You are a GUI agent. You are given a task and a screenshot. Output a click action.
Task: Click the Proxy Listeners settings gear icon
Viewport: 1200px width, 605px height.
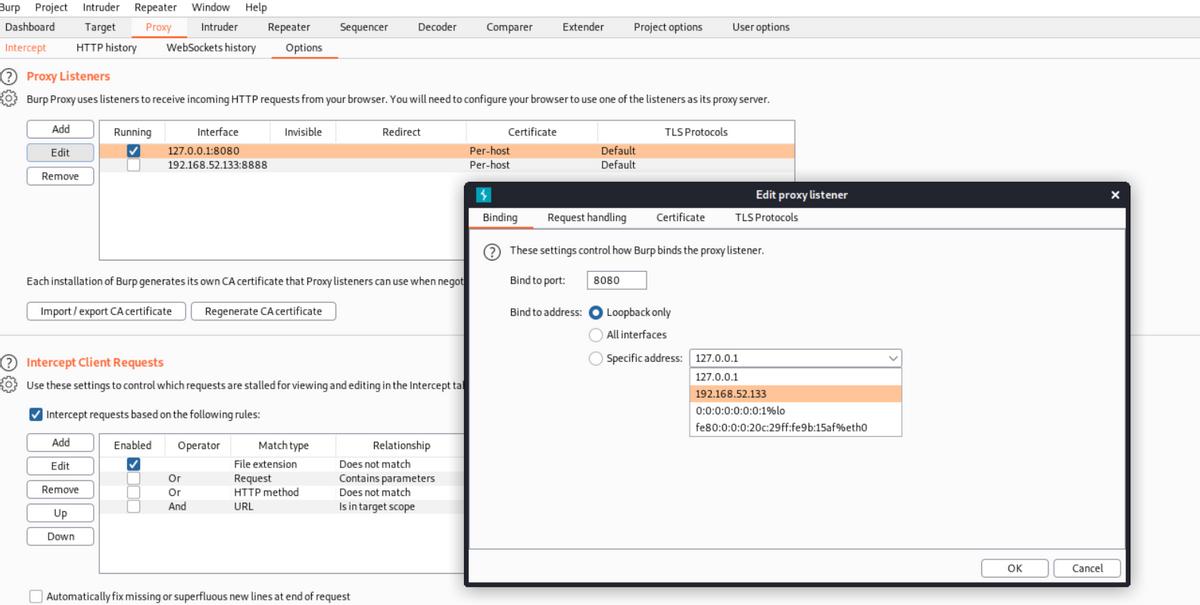(x=9, y=99)
